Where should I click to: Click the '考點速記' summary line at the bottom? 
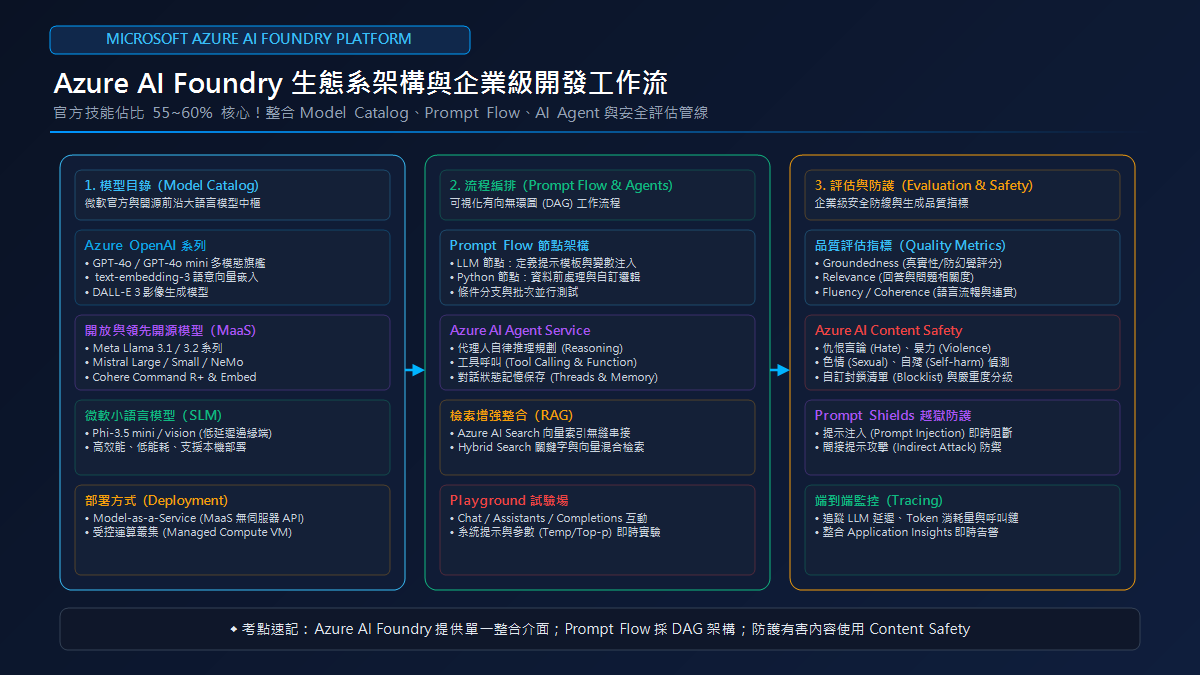(x=600, y=629)
